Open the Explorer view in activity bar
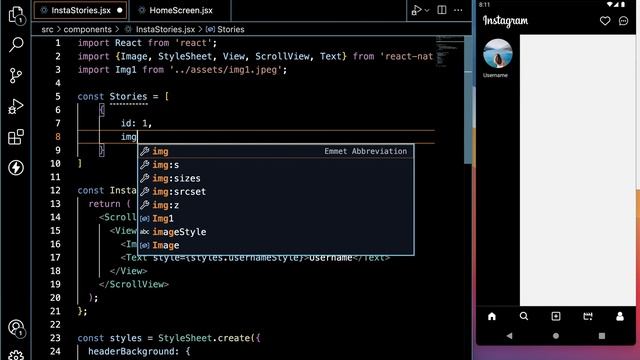The width and height of the screenshot is (640, 360). point(16,16)
